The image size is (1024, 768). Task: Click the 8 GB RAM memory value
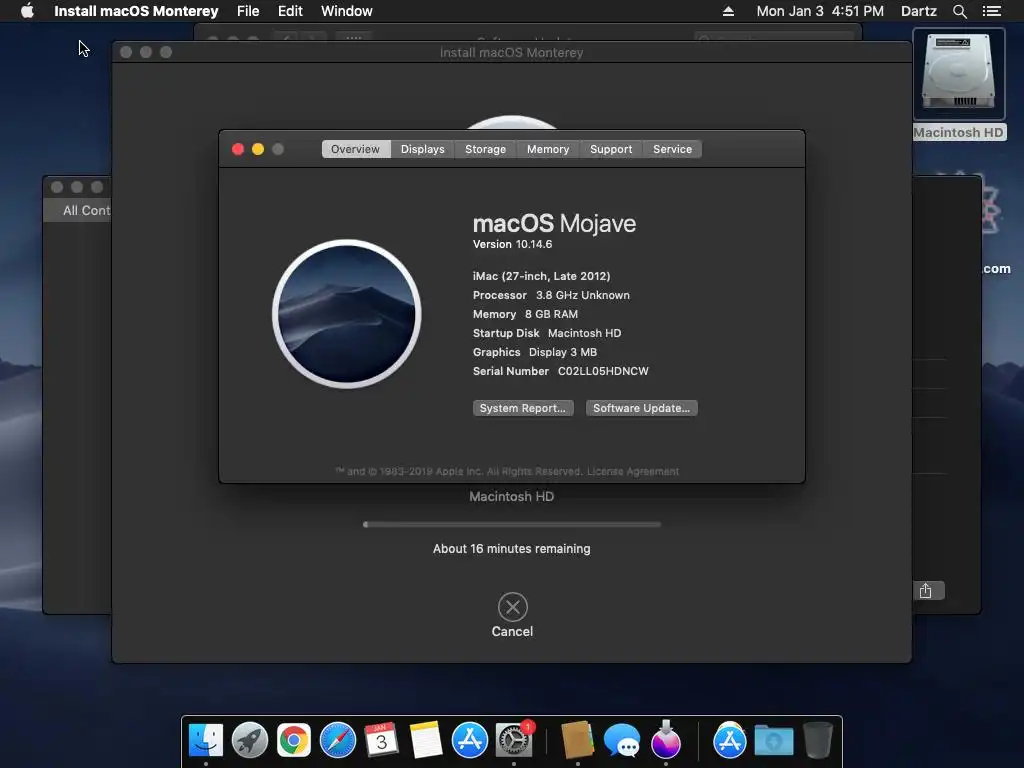click(x=551, y=314)
